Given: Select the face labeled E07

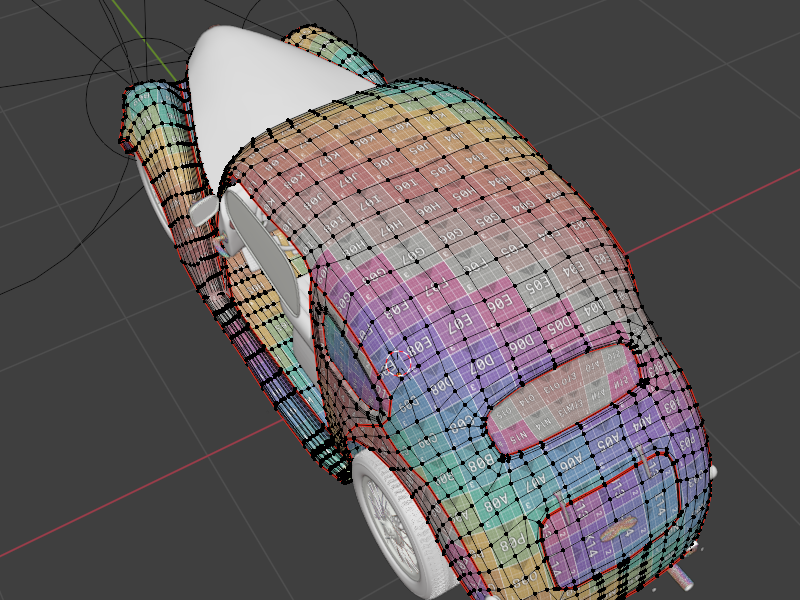Looking at the screenshot, I should tap(460, 326).
